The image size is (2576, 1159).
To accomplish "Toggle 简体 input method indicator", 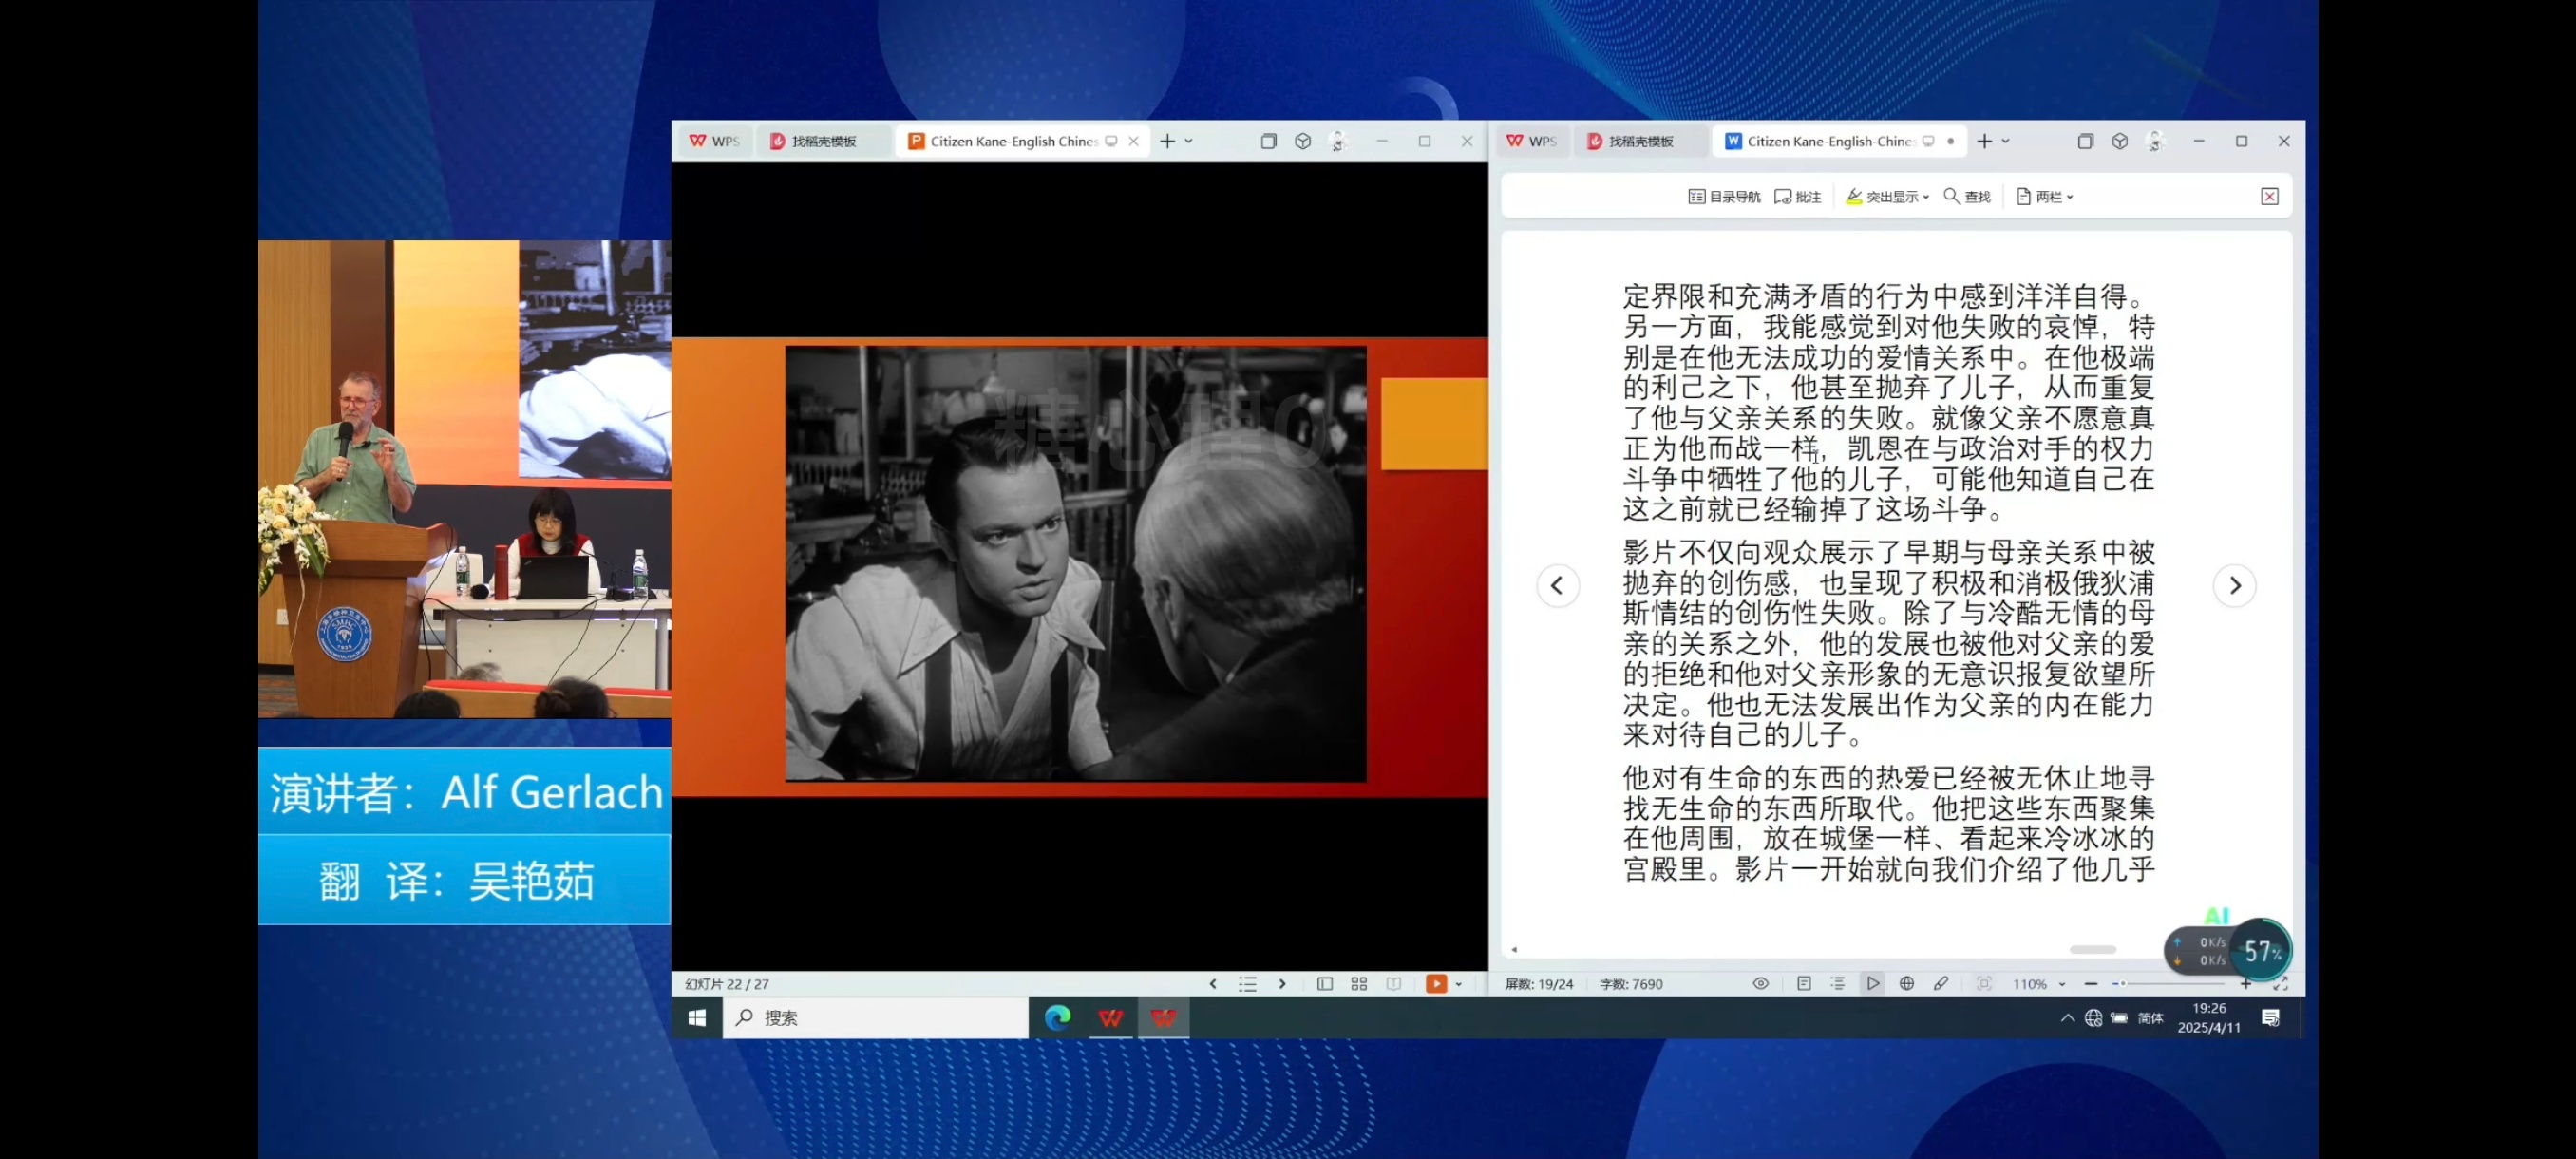I will (x=2150, y=1018).
